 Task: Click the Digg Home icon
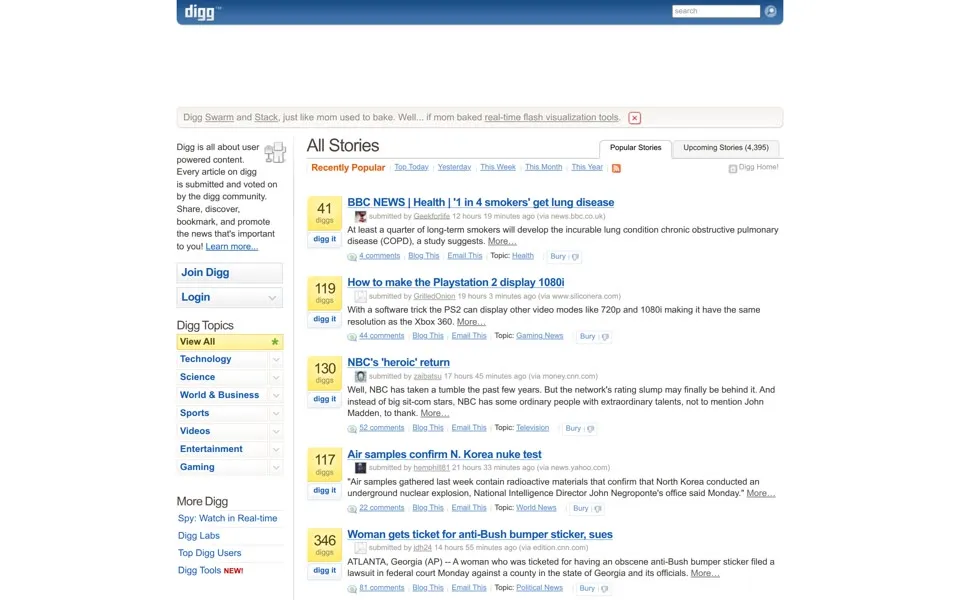732,168
